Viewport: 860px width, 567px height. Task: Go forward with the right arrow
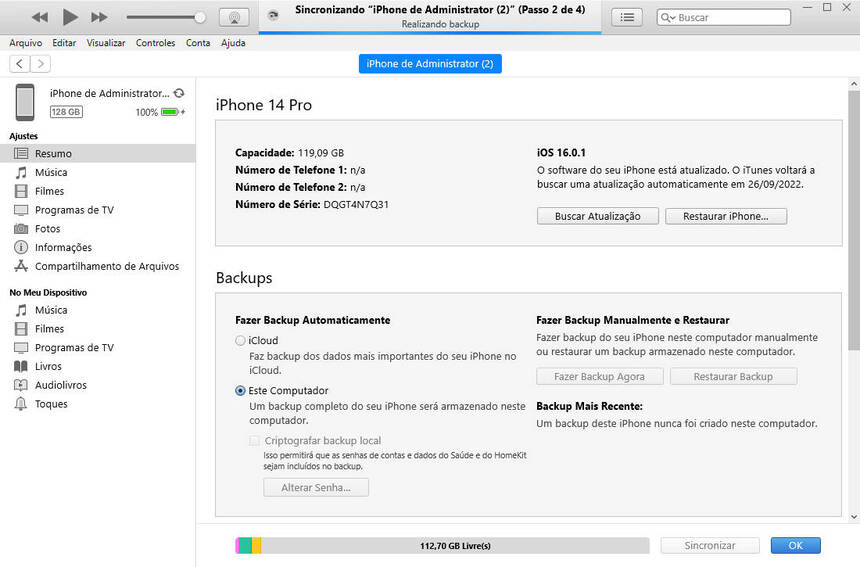(x=40, y=64)
